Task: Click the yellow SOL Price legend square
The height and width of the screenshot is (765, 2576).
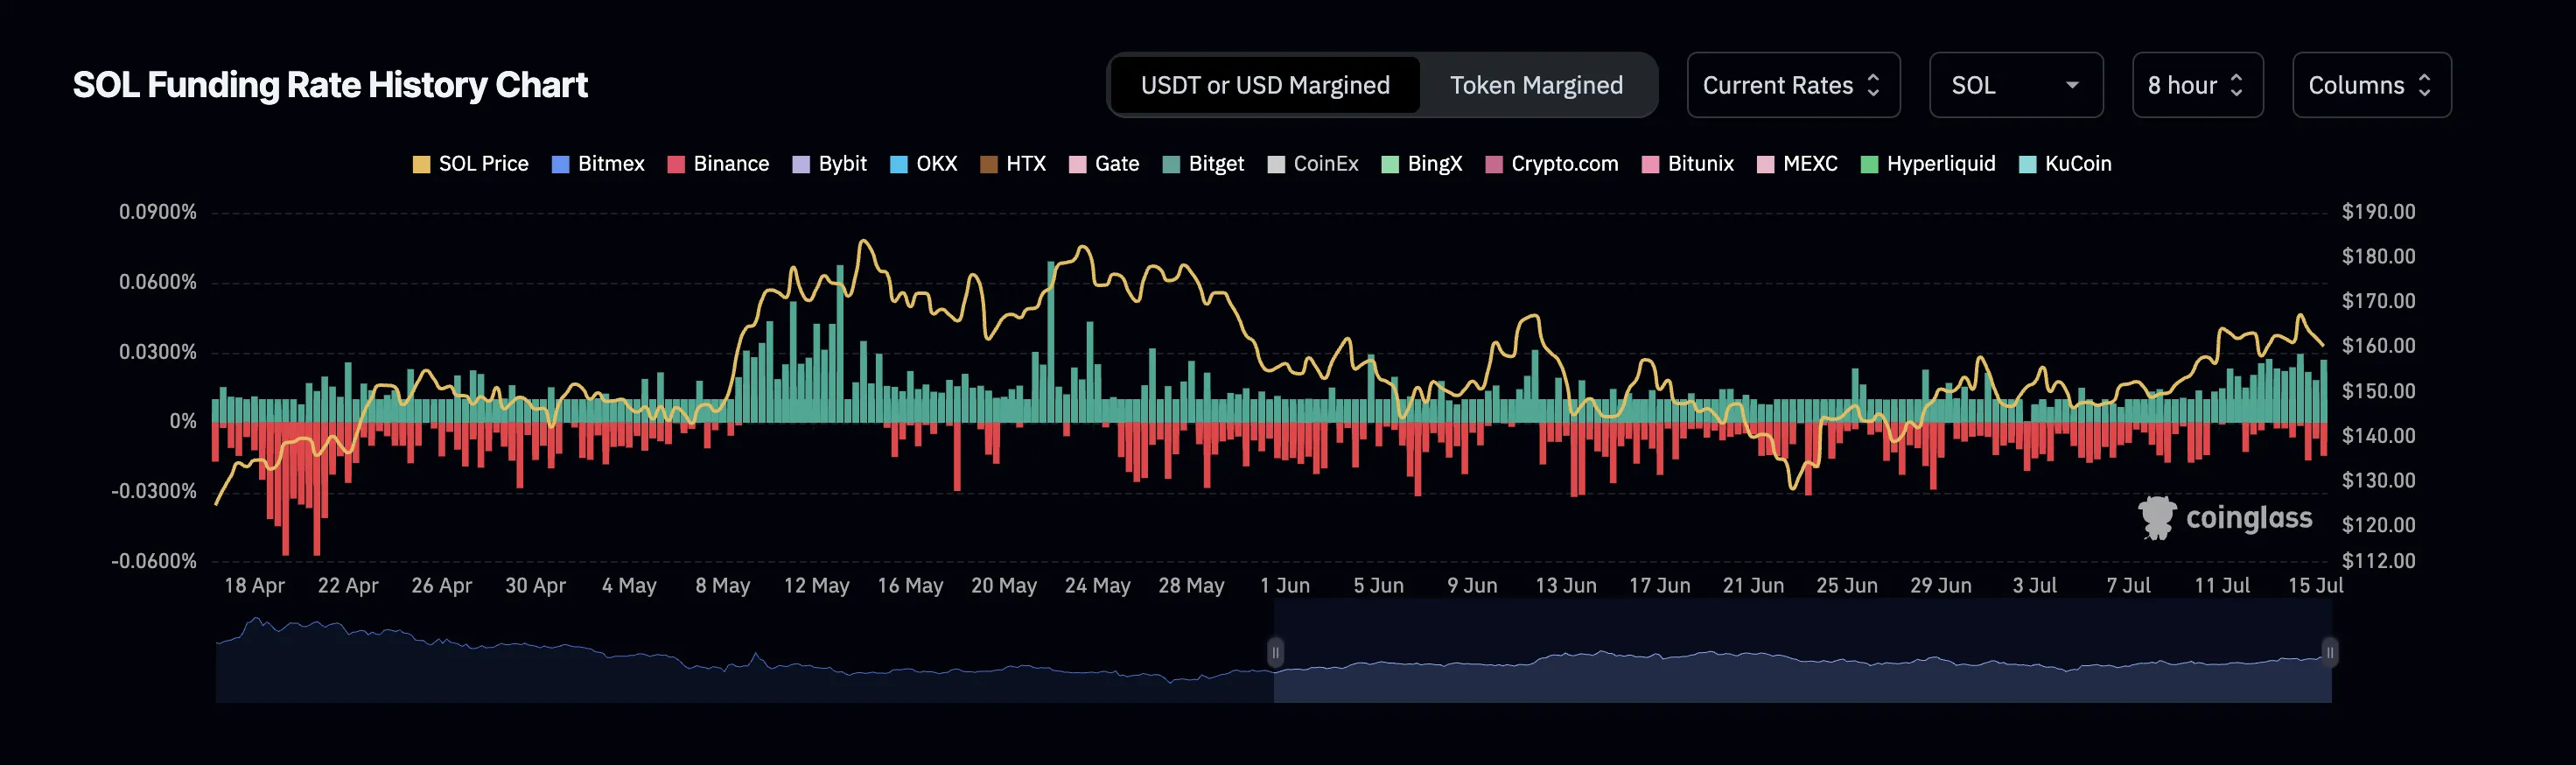Action: point(421,164)
